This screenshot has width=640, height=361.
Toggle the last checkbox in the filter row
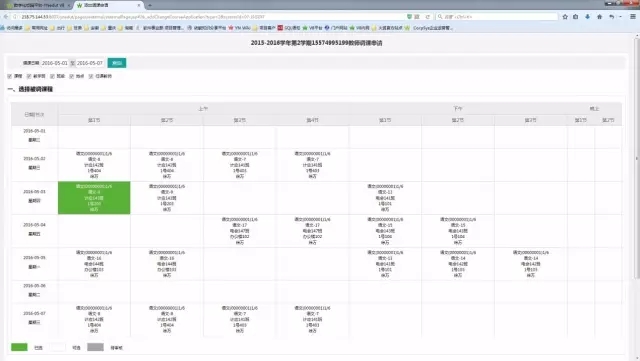[91, 76]
